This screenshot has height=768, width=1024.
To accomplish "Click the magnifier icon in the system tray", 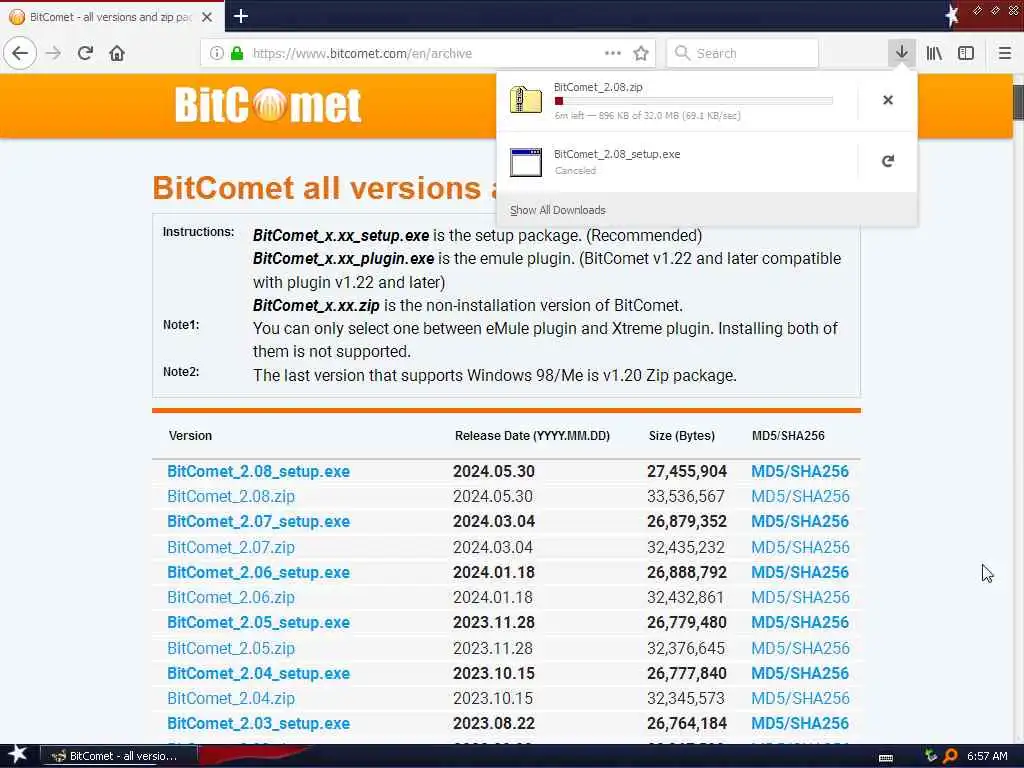I will (x=950, y=756).
